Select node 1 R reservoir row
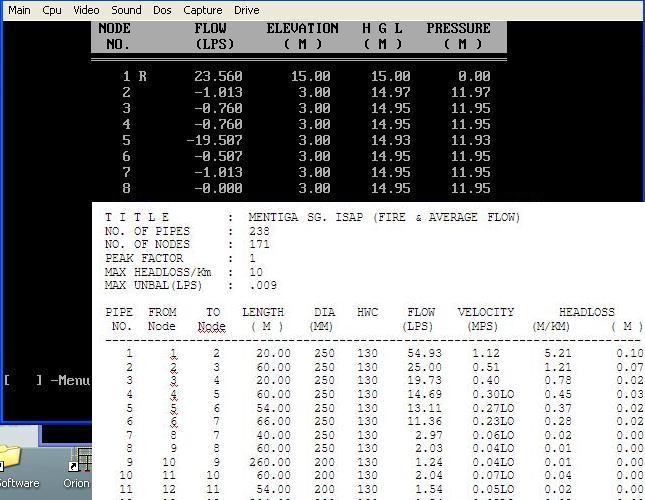The width and height of the screenshot is (645, 500). (135, 76)
